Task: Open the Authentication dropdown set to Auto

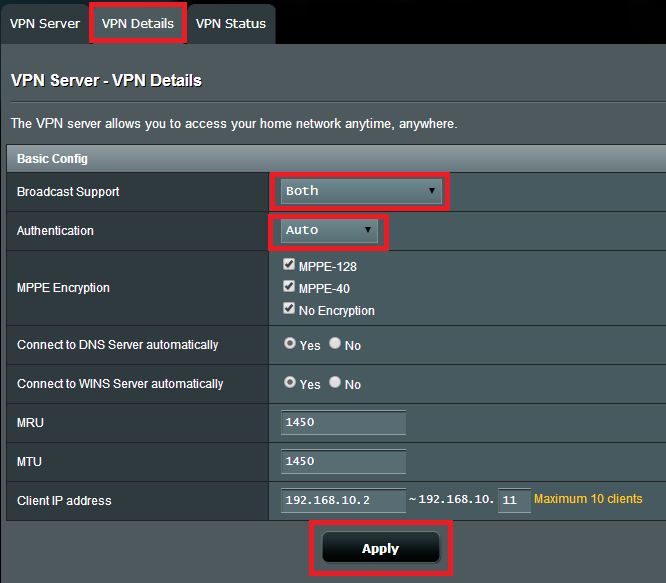Action: (x=329, y=230)
